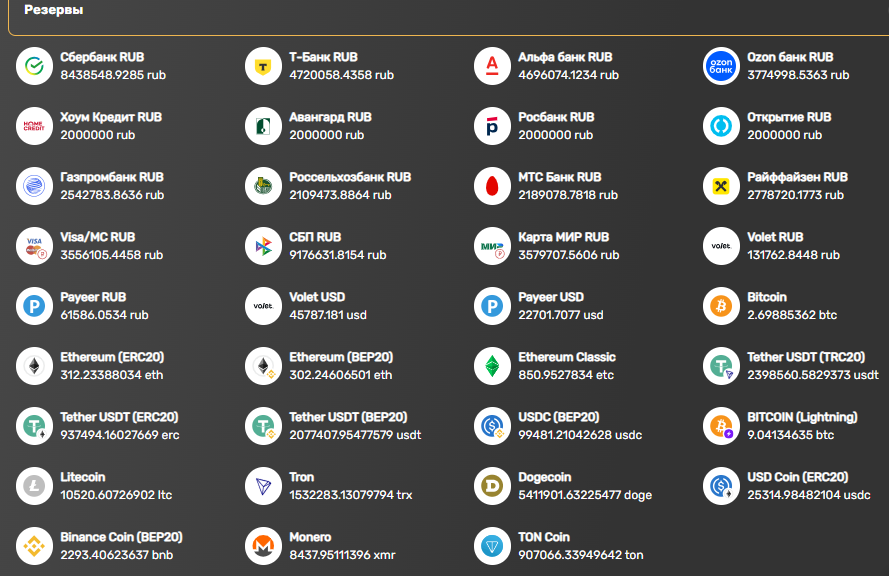Select the СБП RUB colorful icon

click(264, 247)
